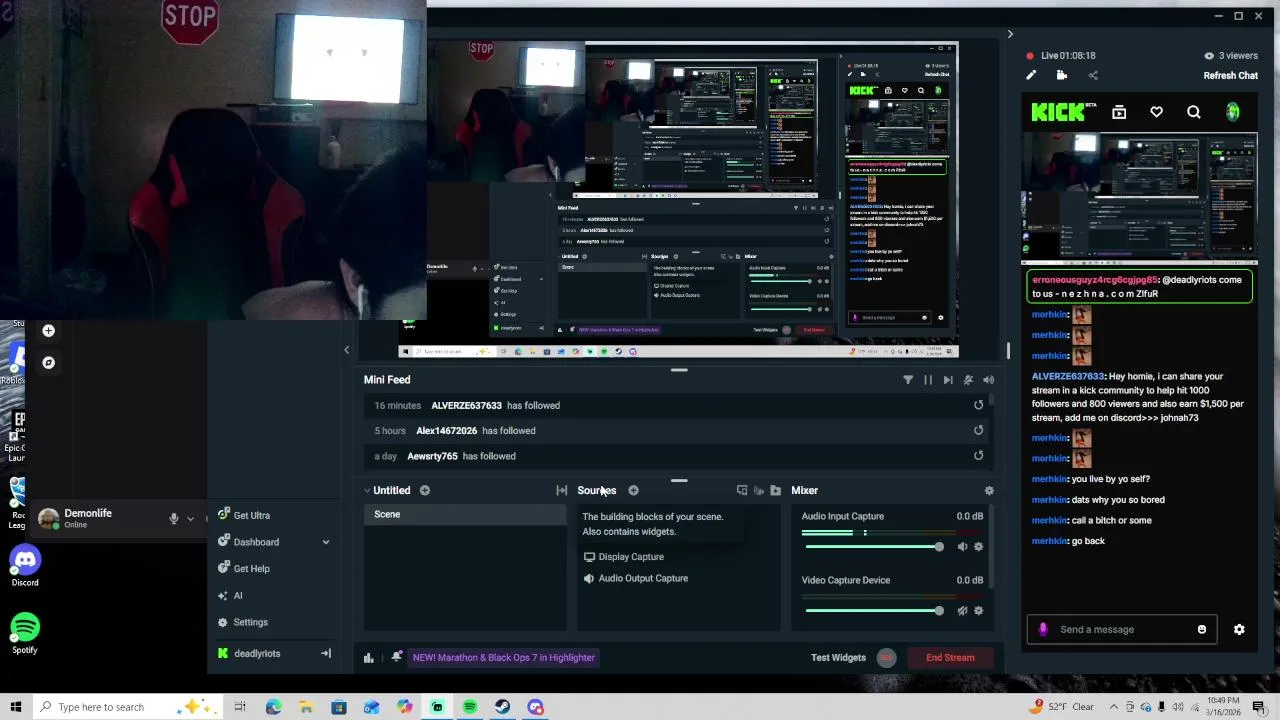Expand Discord microphone options dropdown
This screenshot has width=1280, height=720.
point(190,519)
